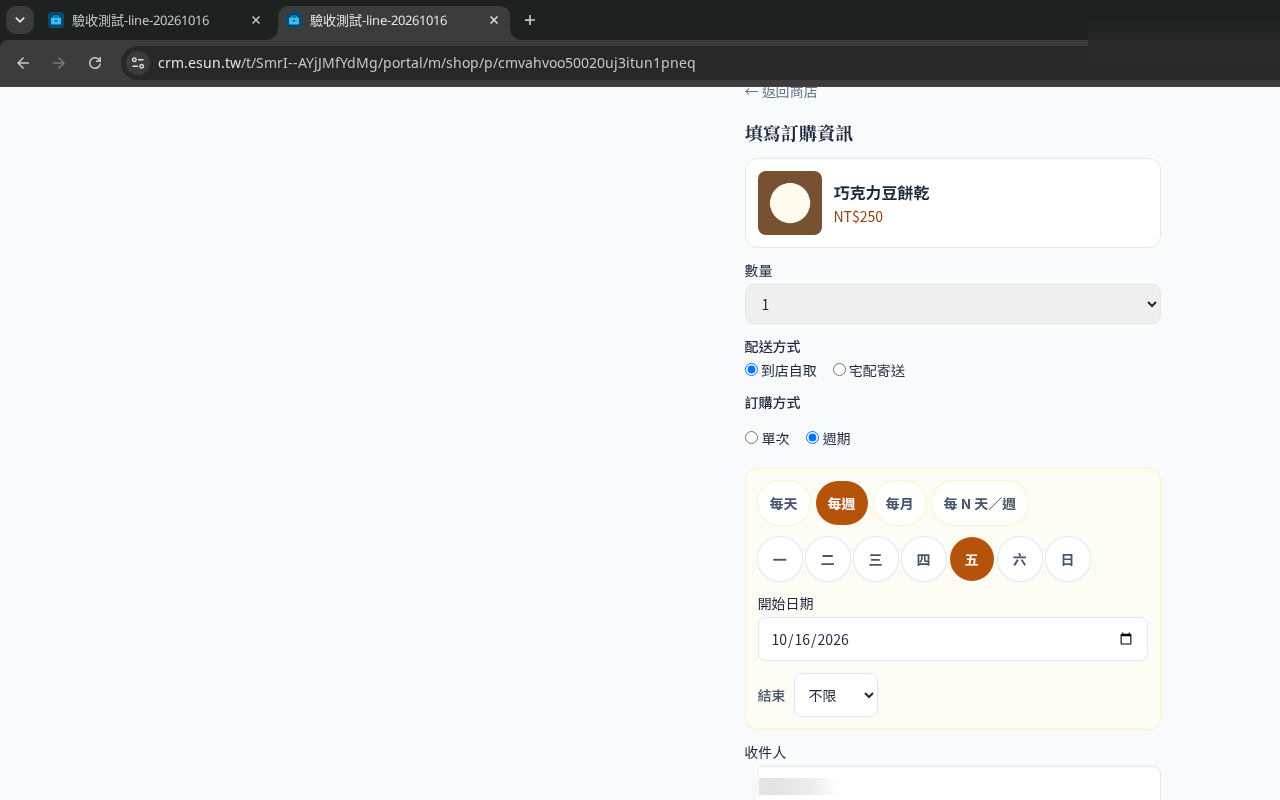Click the URL address bar
The height and width of the screenshot is (800, 1280).
600,63
